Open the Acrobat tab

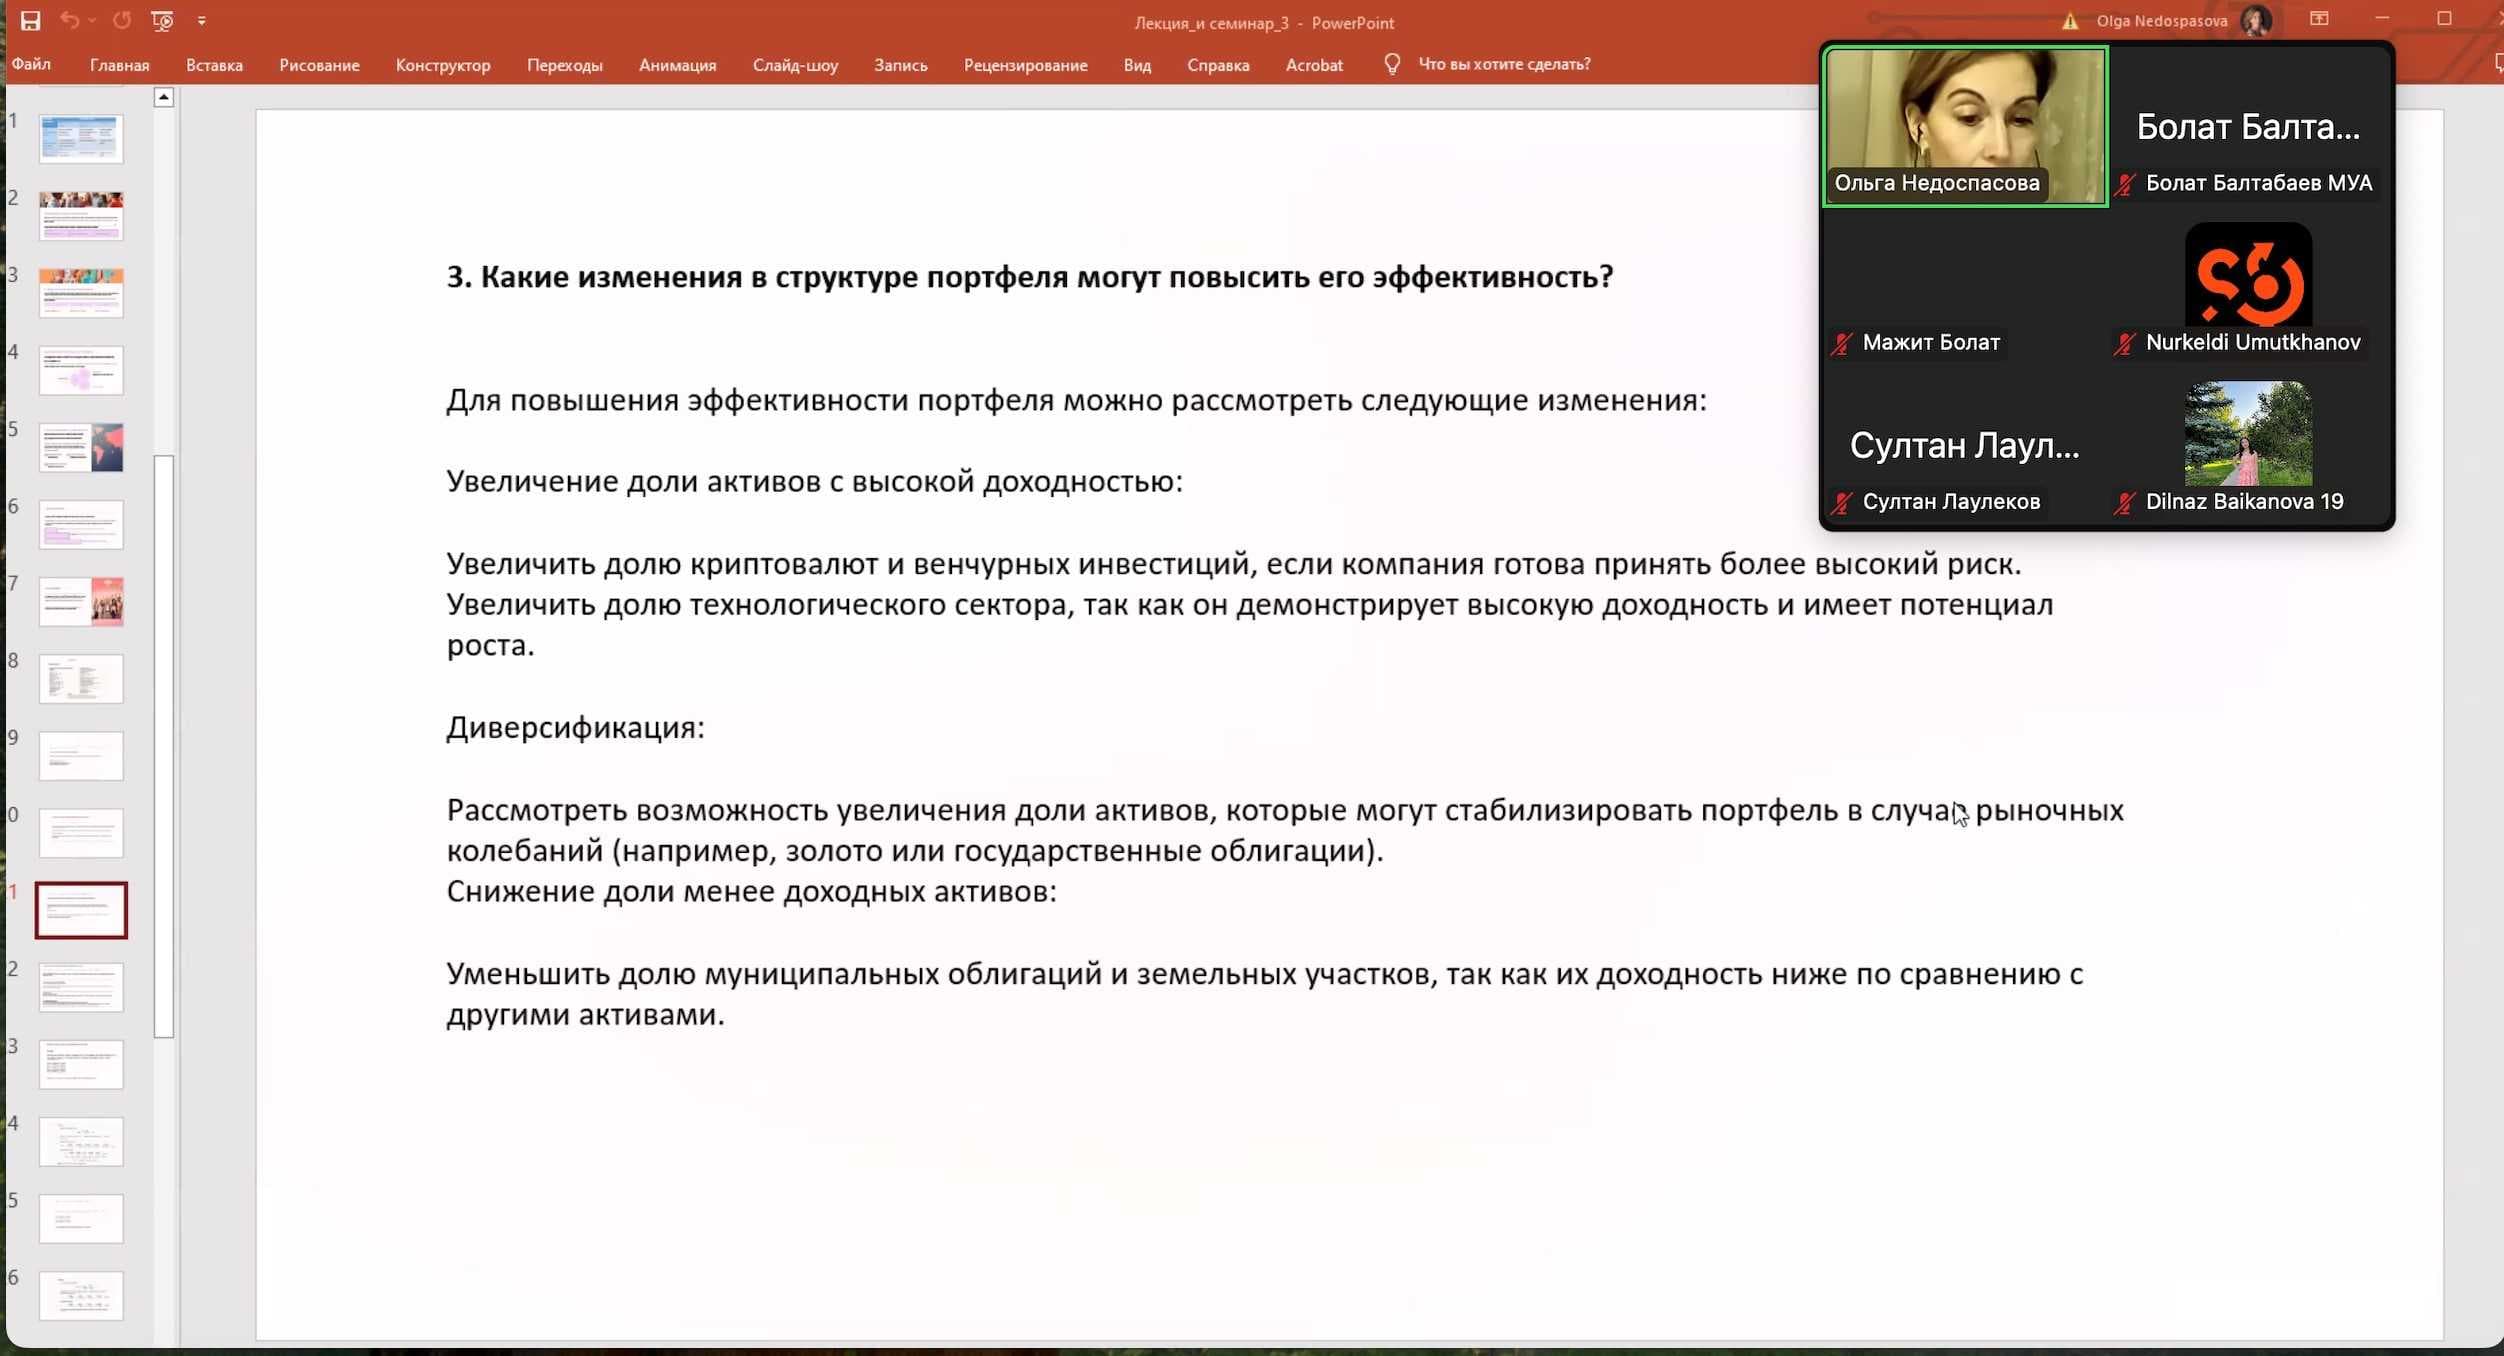1314,65
